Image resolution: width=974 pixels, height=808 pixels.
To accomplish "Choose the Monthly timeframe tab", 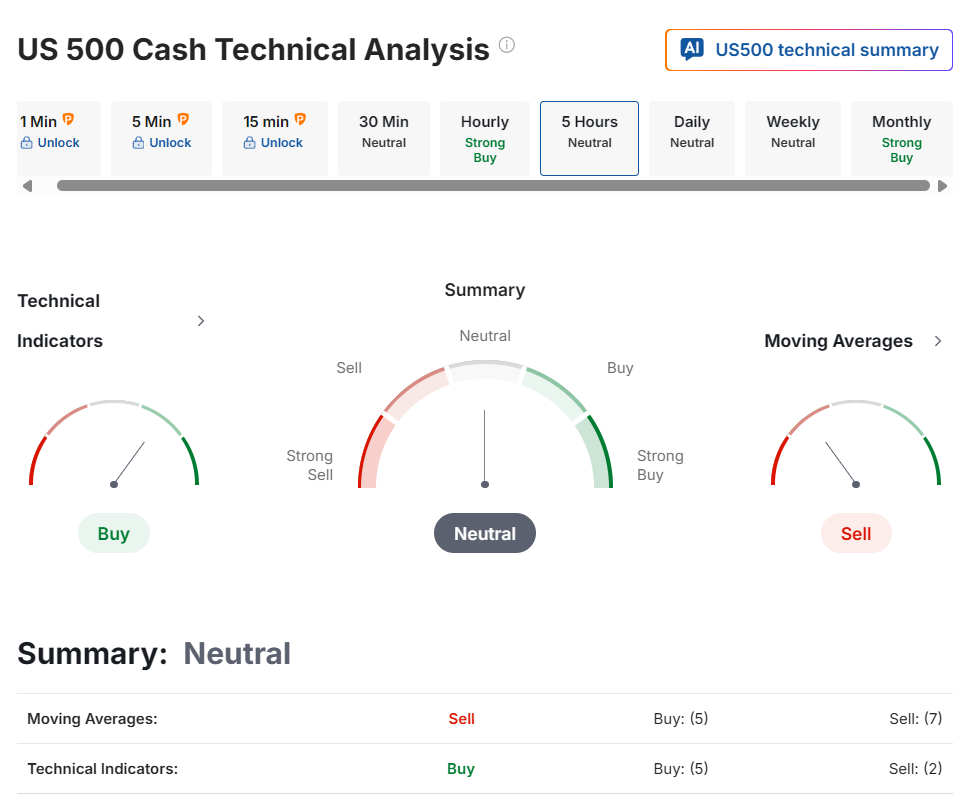I will click(x=901, y=138).
